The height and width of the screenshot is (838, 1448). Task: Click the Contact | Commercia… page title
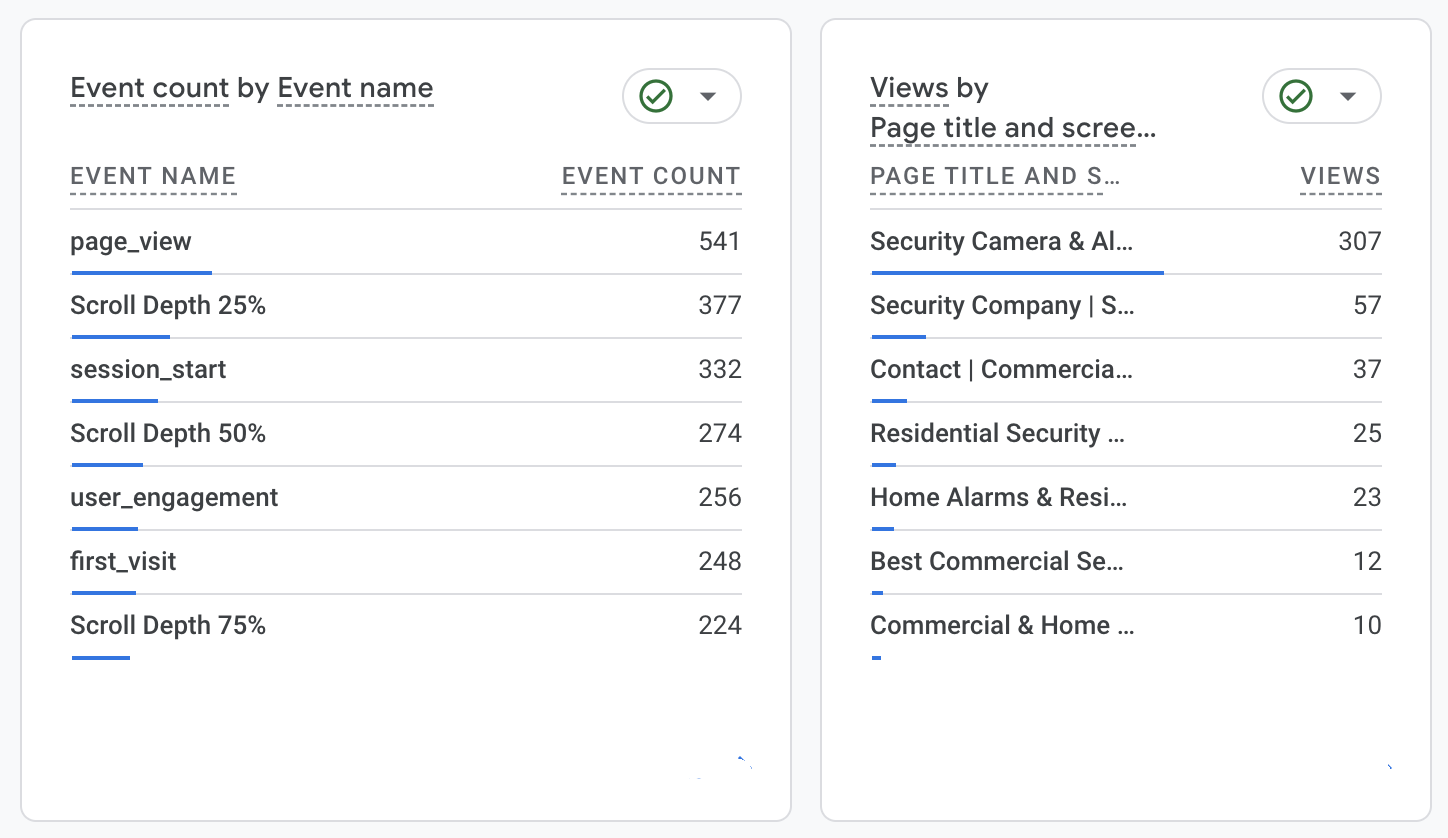pyautogui.click(x=1001, y=370)
